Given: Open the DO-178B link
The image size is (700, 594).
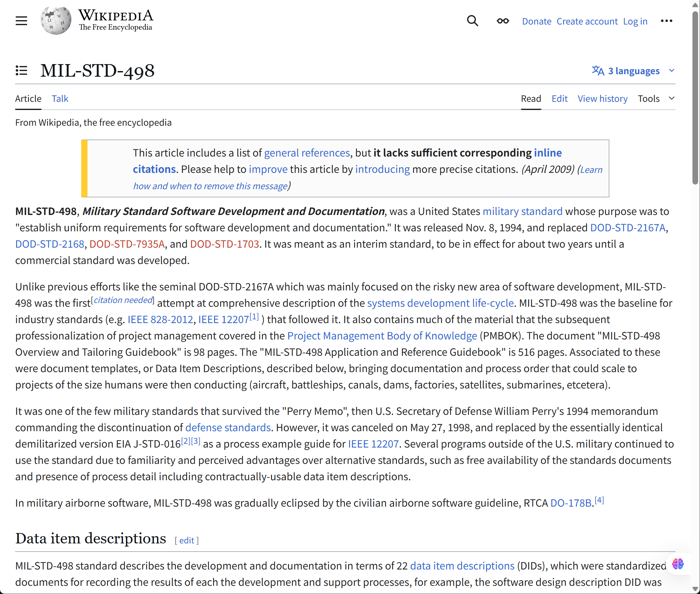Looking at the screenshot, I should tap(571, 503).
